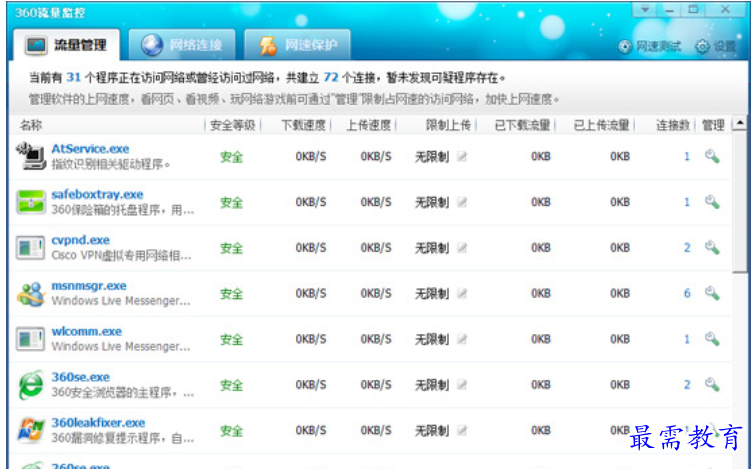Edit upload limit for msnmsgr.exe
The image size is (751, 469).
click(462, 293)
